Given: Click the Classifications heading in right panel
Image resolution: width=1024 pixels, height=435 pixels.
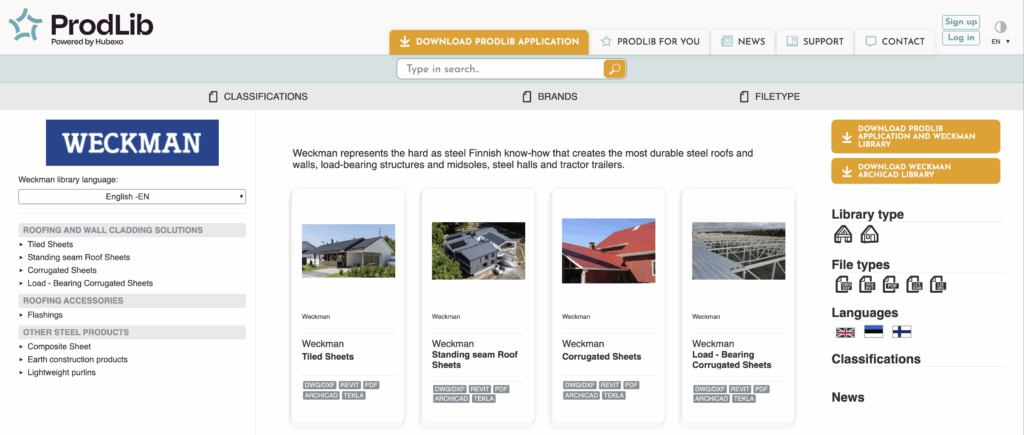Looking at the screenshot, I should point(876,359).
